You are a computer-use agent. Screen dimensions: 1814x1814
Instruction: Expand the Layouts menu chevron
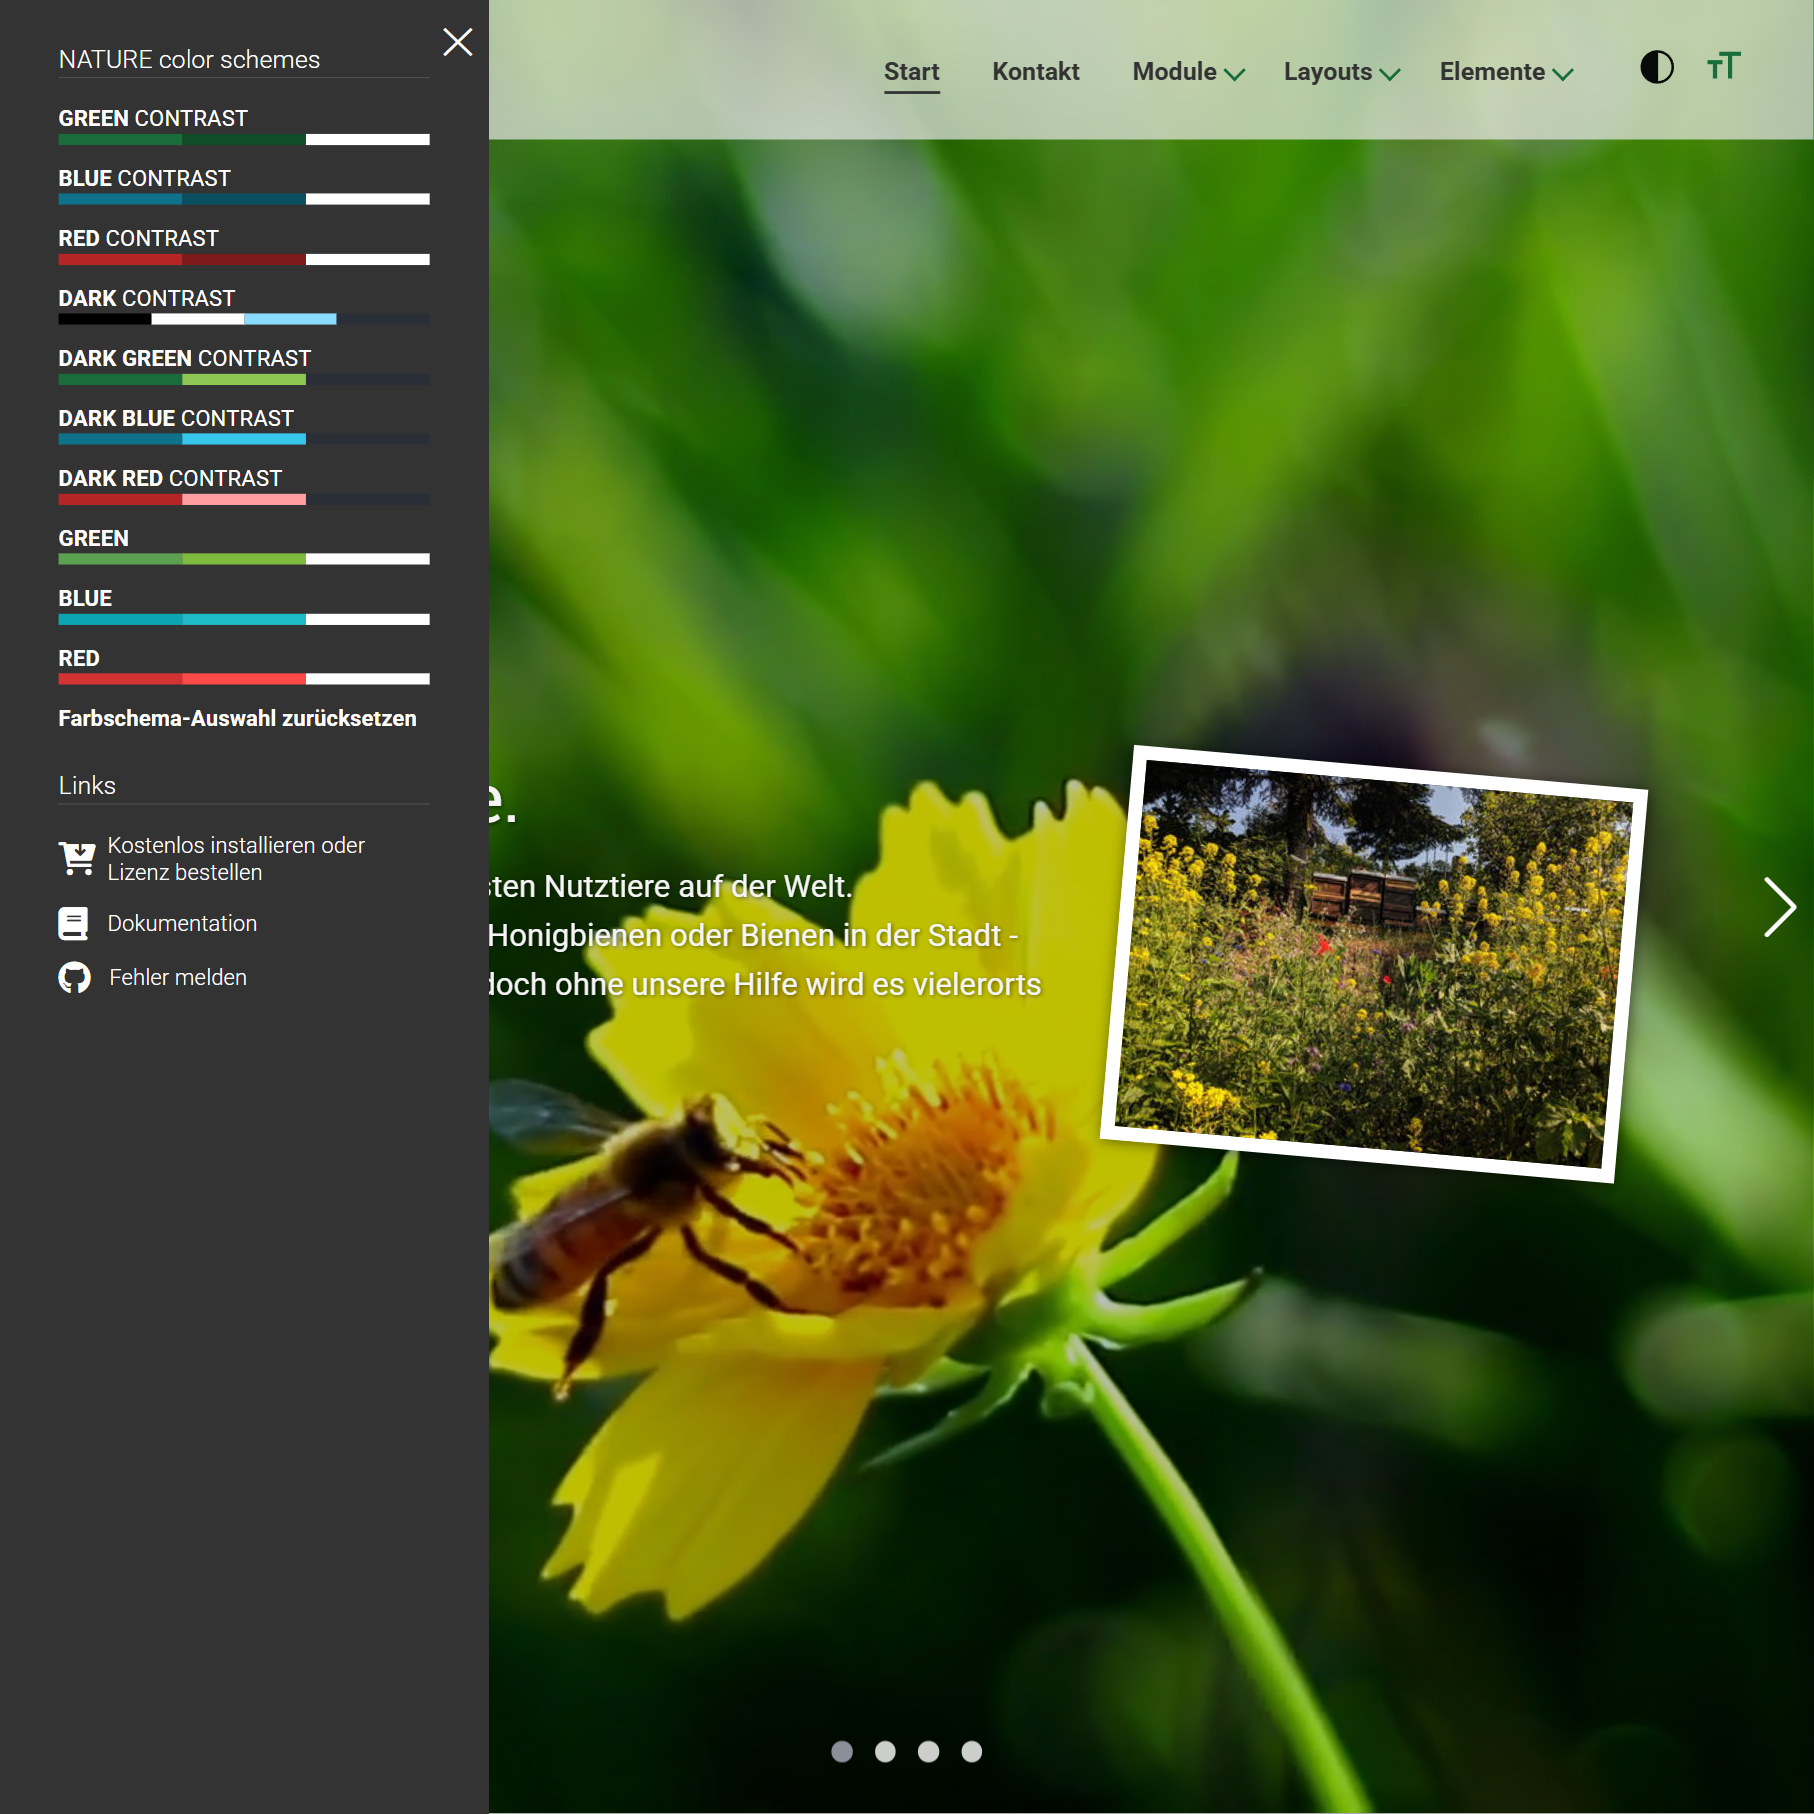click(x=1389, y=74)
